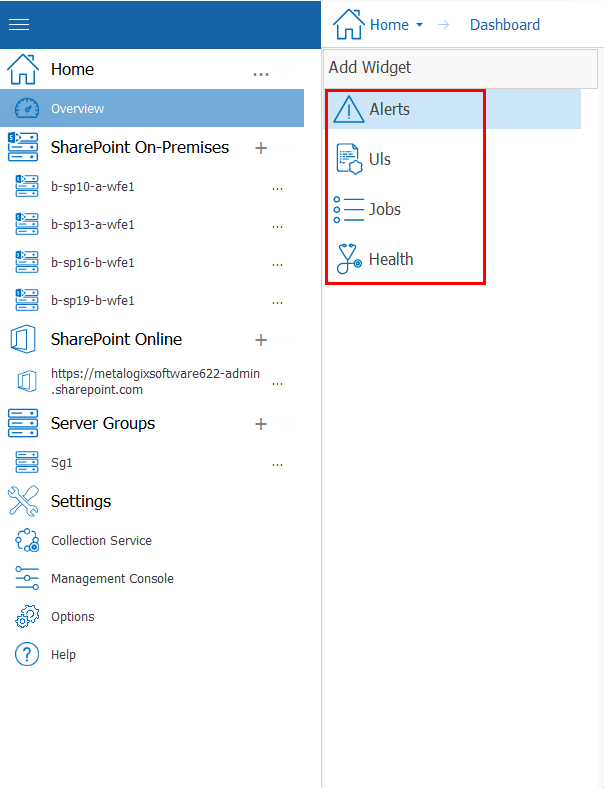Click the Alerts warning triangle icon
The height and width of the screenshot is (788, 604).
[x=349, y=109]
